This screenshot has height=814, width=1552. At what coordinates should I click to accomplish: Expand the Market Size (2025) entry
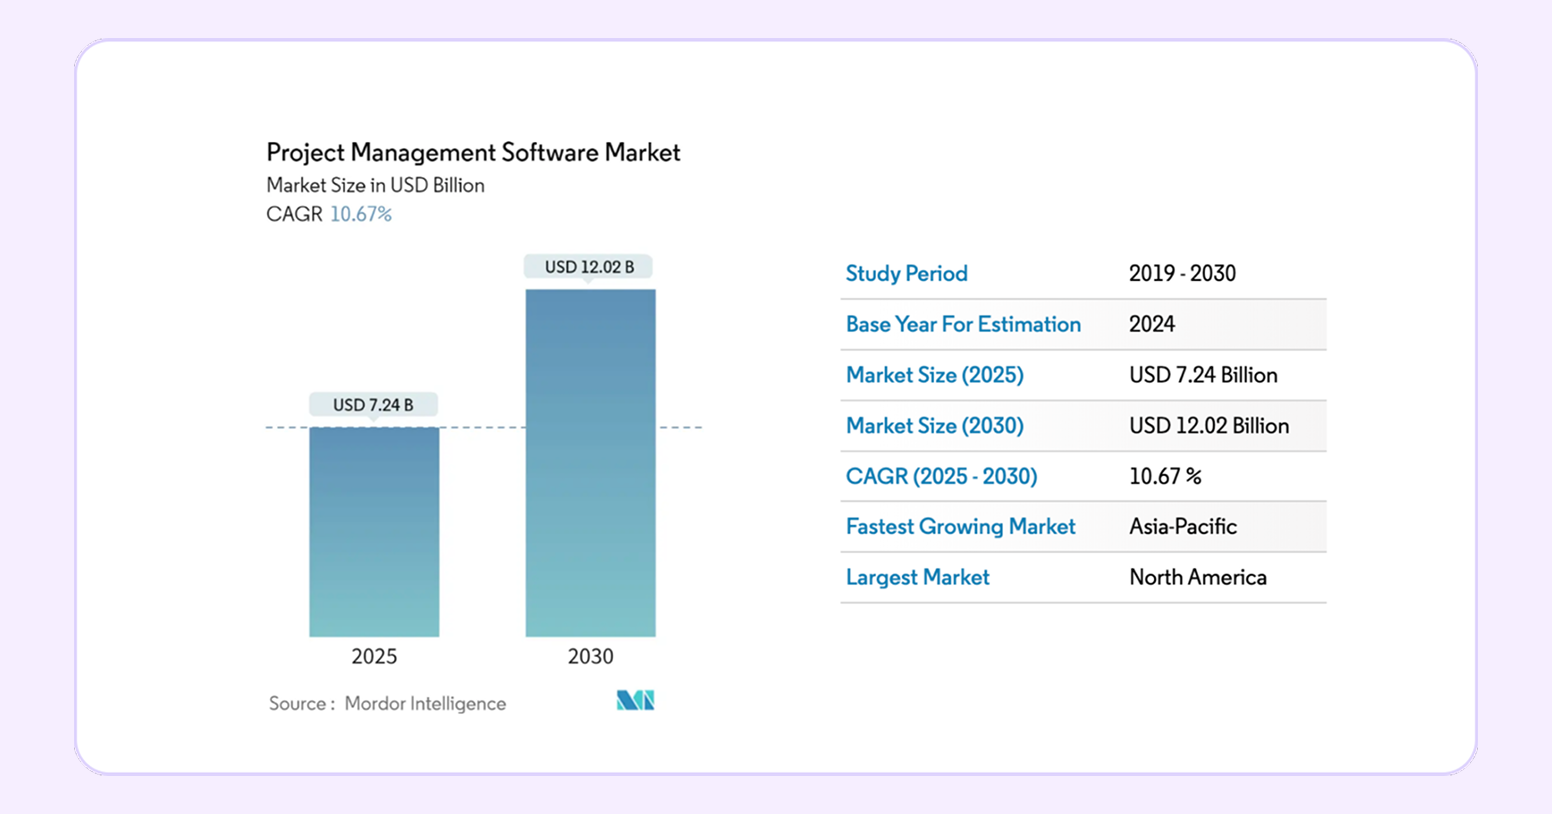pos(934,375)
